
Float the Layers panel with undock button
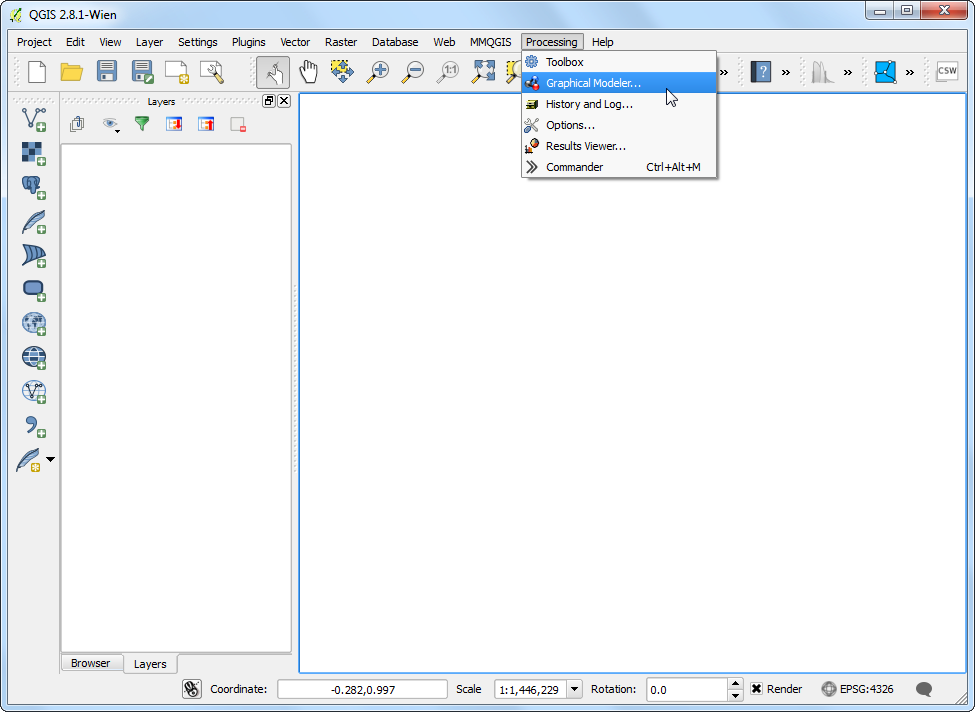(269, 101)
